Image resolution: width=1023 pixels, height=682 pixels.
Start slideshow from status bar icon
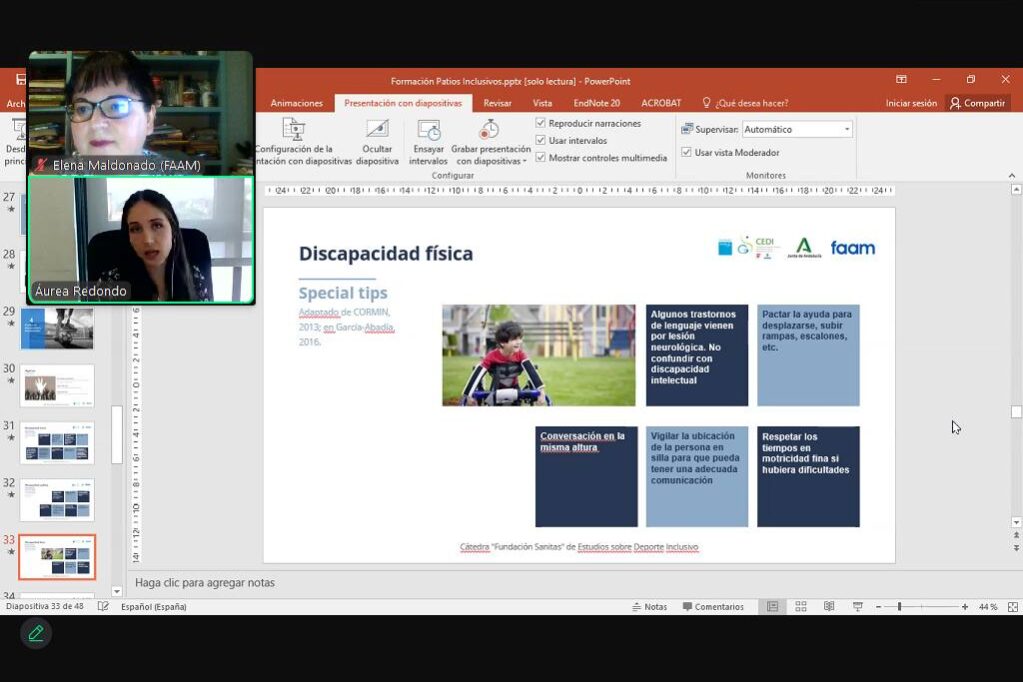[857, 606]
